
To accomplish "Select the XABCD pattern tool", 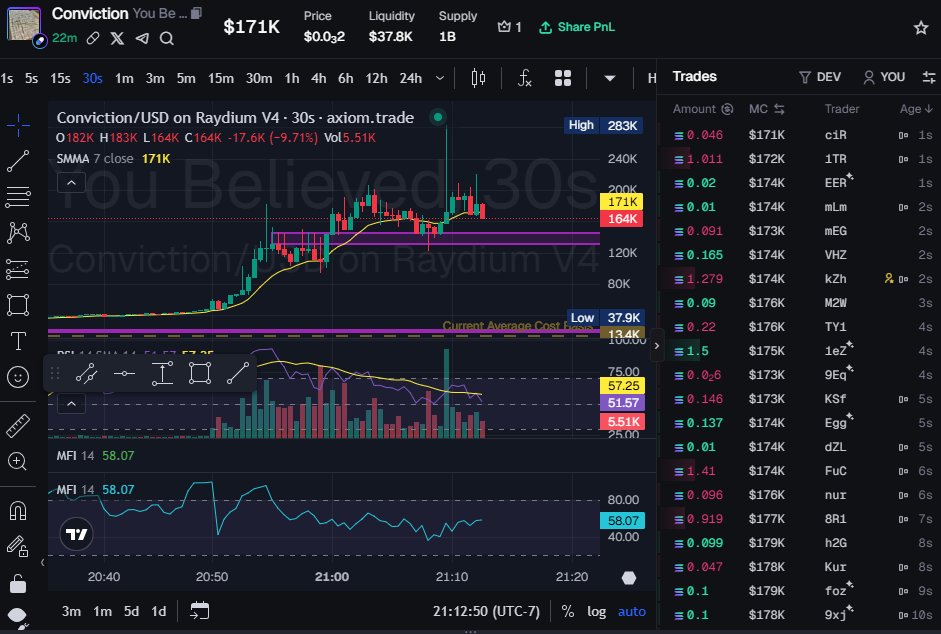I will 18,232.
